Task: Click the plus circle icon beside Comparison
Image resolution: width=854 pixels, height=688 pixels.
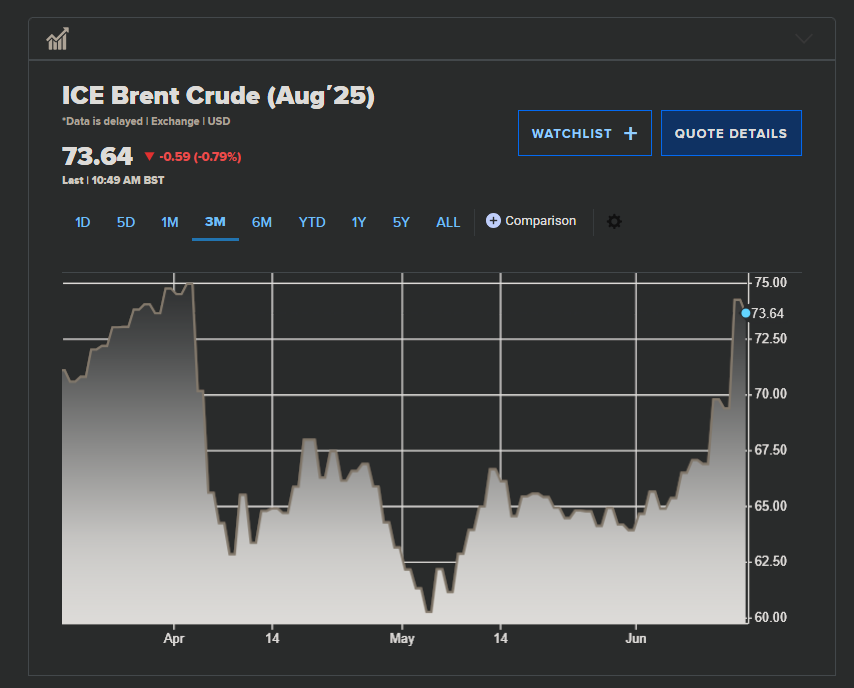Action: [493, 221]
